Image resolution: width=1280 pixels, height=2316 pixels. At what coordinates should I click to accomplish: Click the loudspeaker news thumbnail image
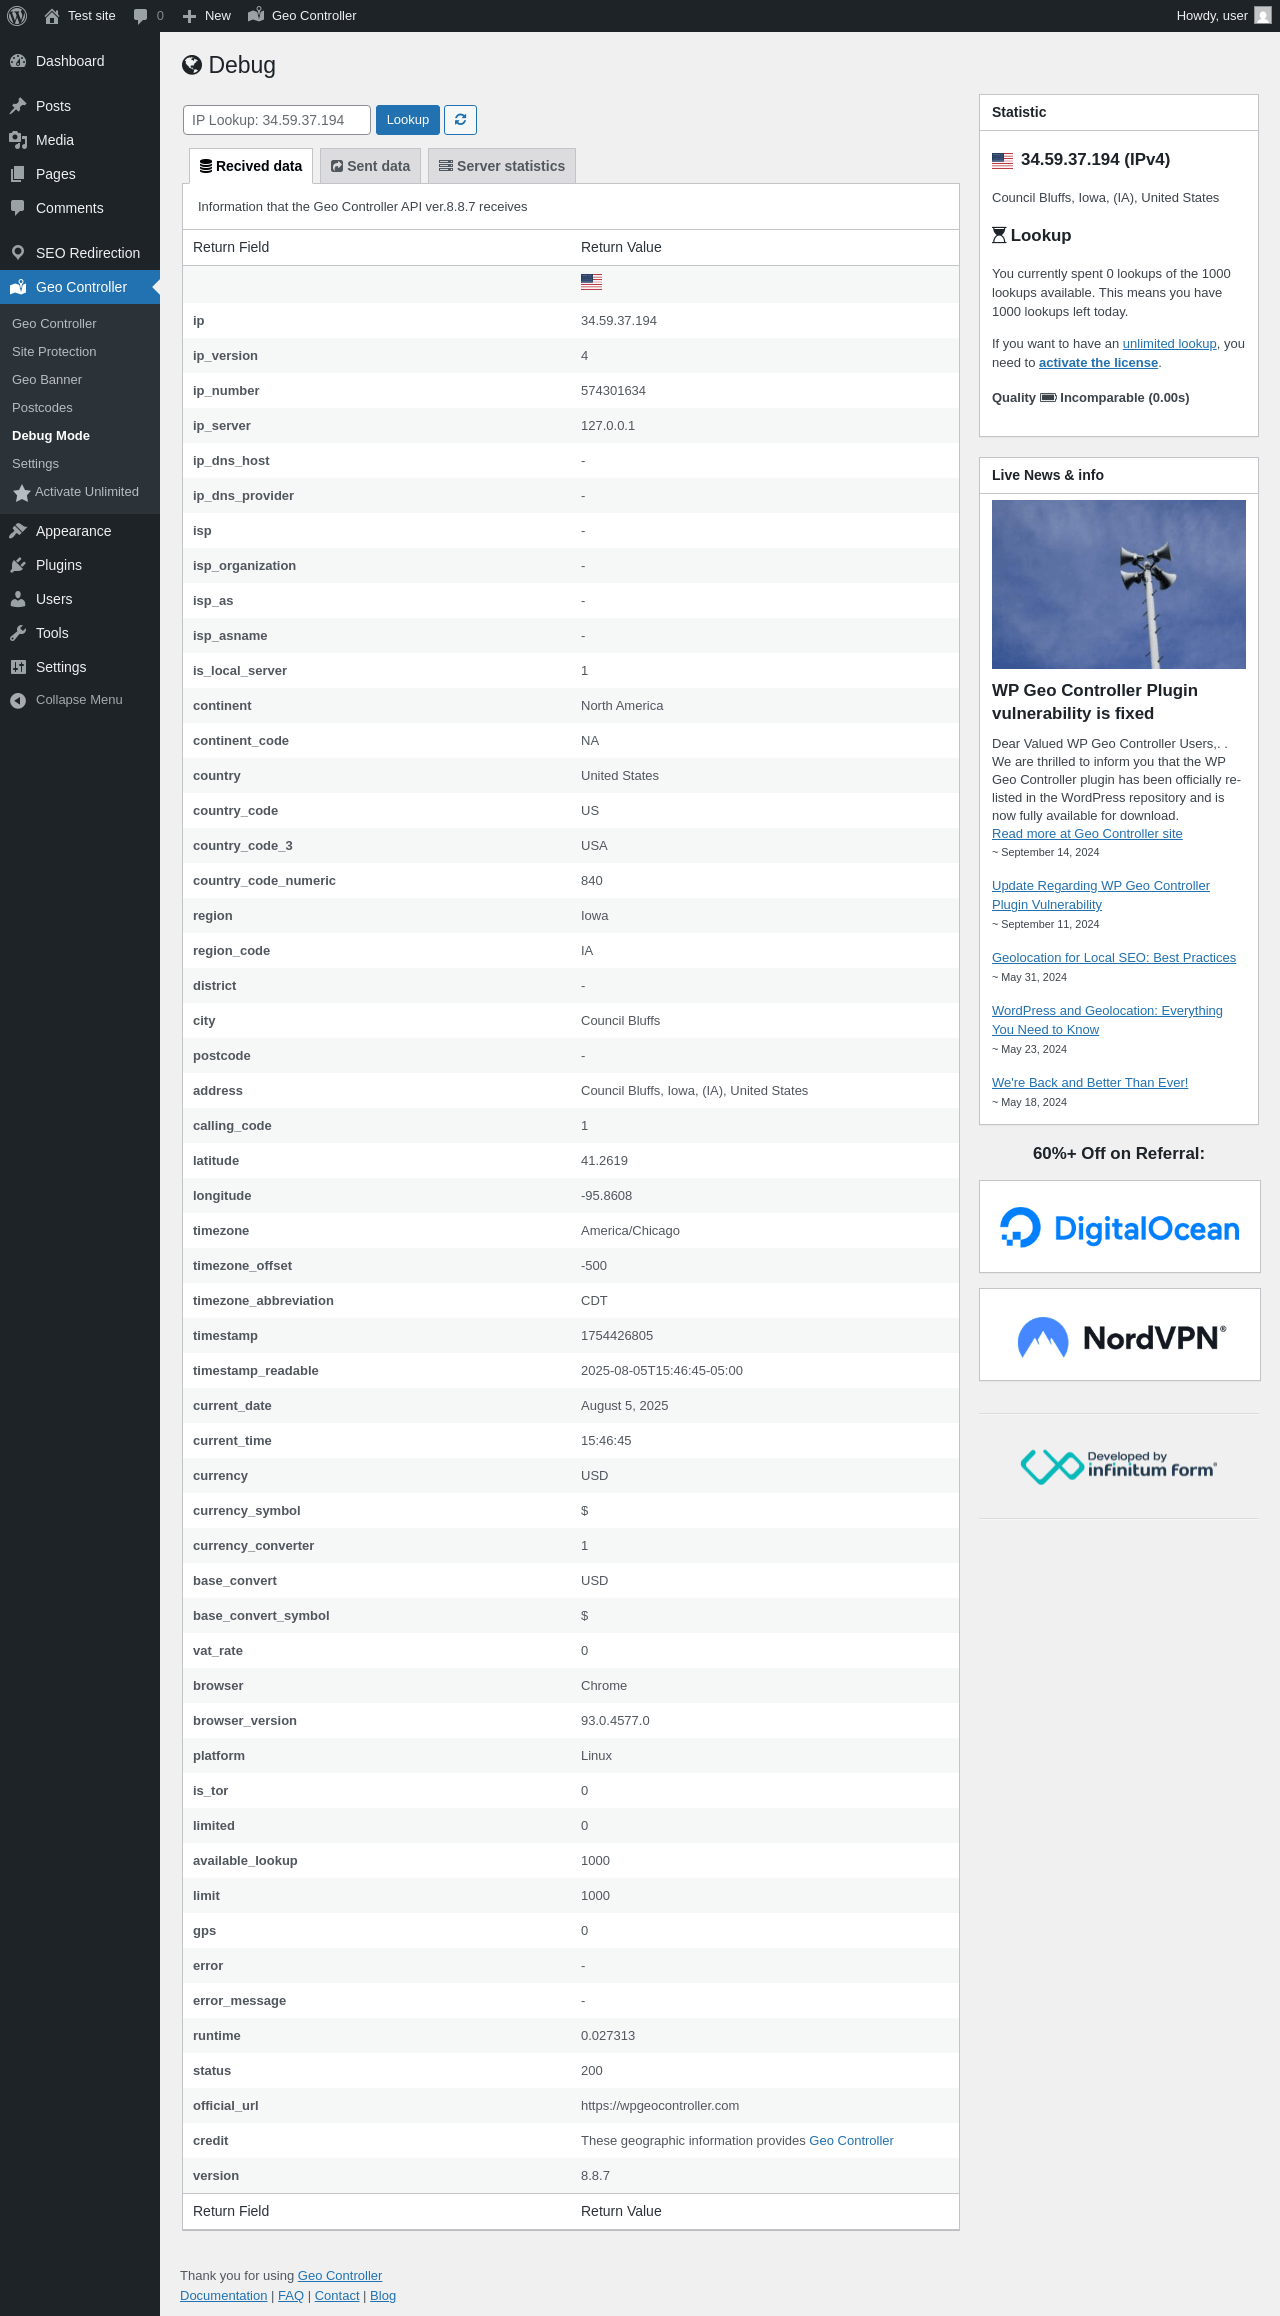1119,584
